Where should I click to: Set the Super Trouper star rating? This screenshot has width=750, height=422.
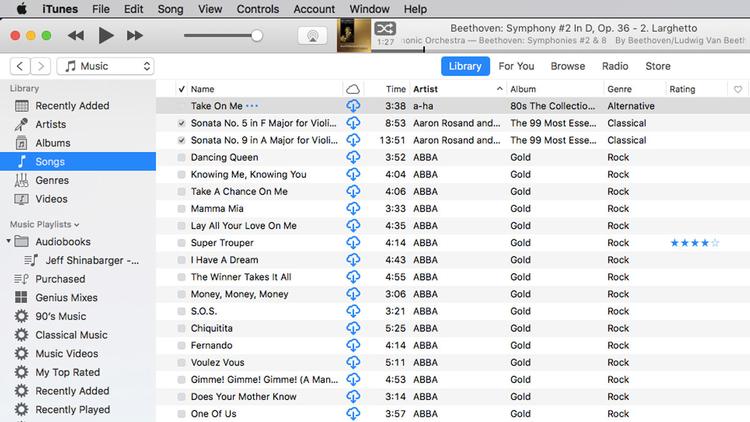click(x=695, y=243)
